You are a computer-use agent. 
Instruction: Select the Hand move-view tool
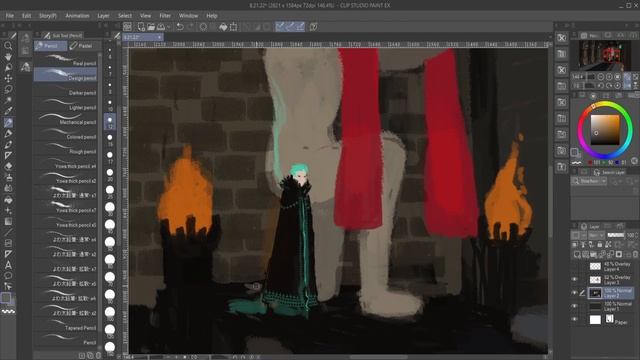click(8, 57)
